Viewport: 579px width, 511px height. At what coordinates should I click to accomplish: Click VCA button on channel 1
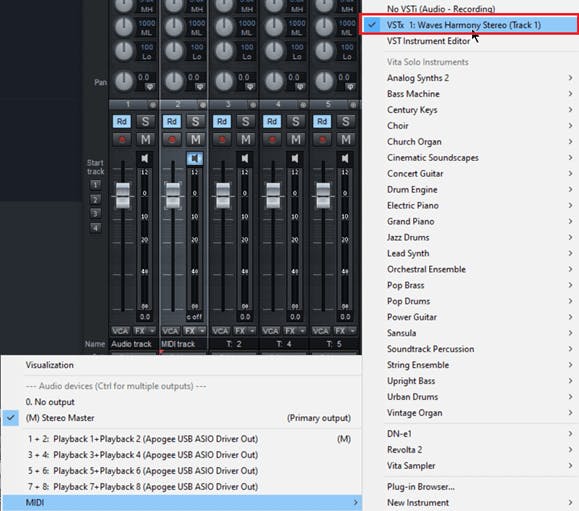pyautogui.click(x=120, y=331)
